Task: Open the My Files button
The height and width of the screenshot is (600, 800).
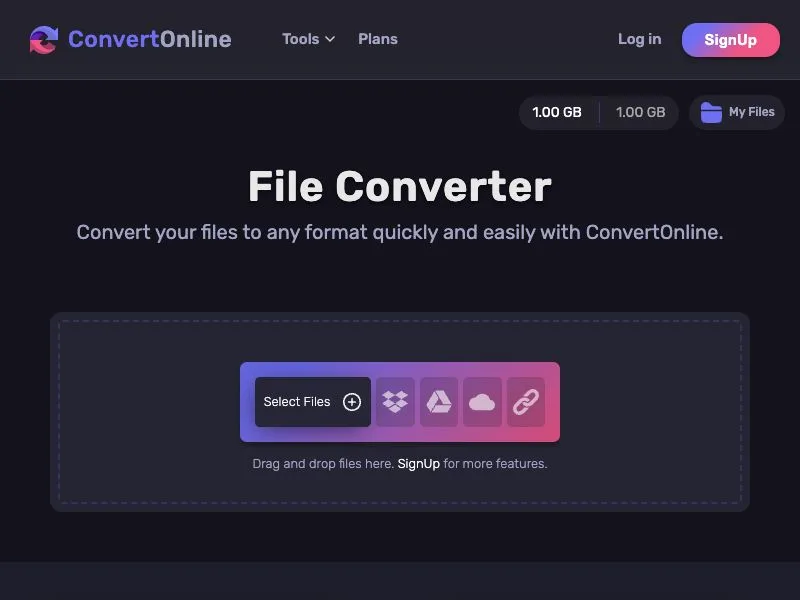Action: pyautogui.click(x=737, y=112)
